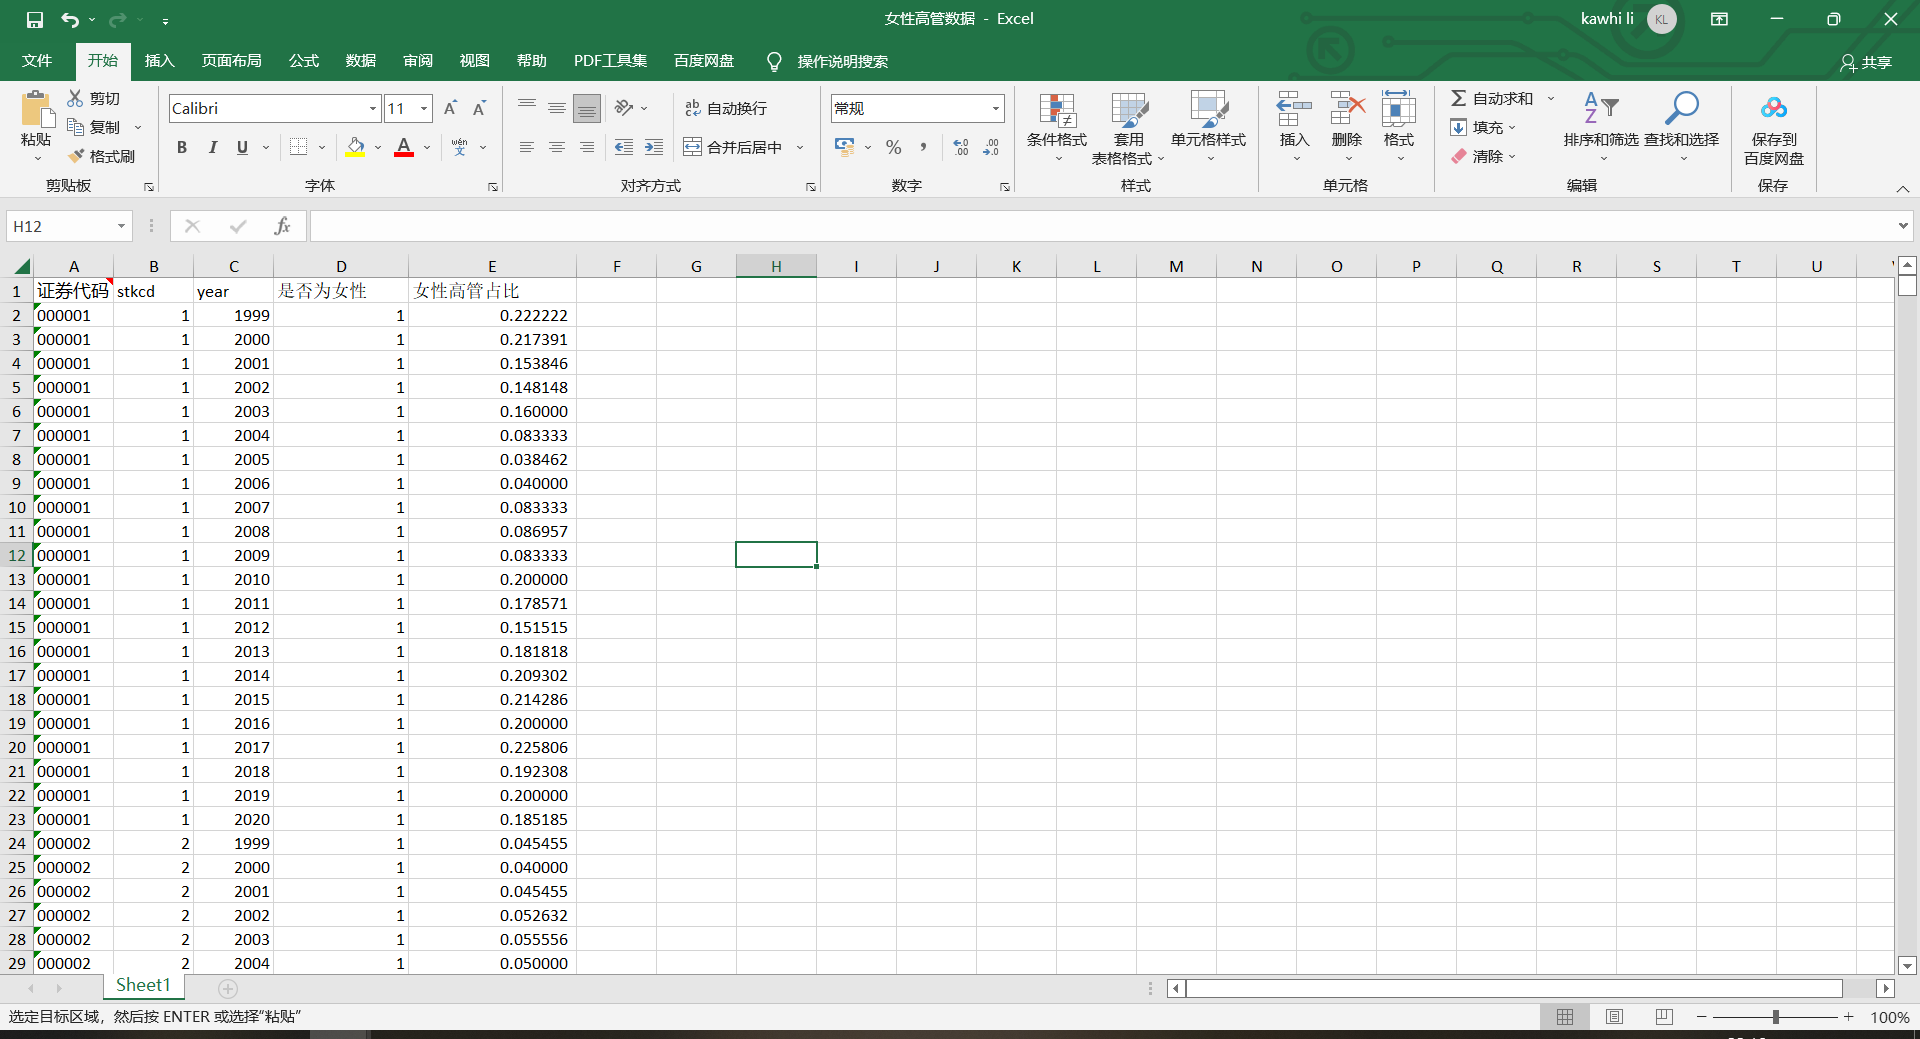Toggle Italic formatting
Screen dimensions: 1920x1039
[212, 147]
